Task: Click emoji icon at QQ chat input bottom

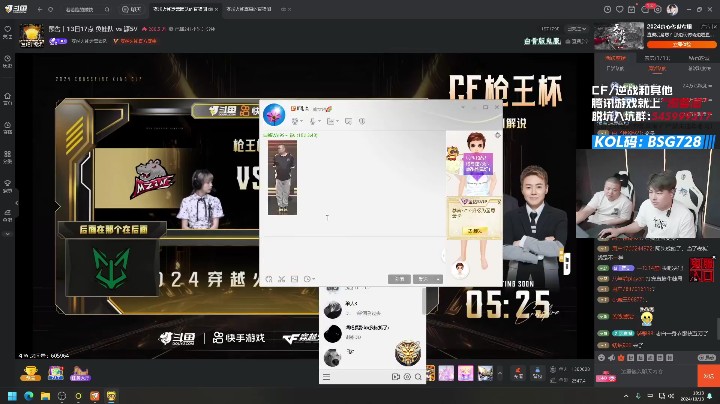Action: 269,279
